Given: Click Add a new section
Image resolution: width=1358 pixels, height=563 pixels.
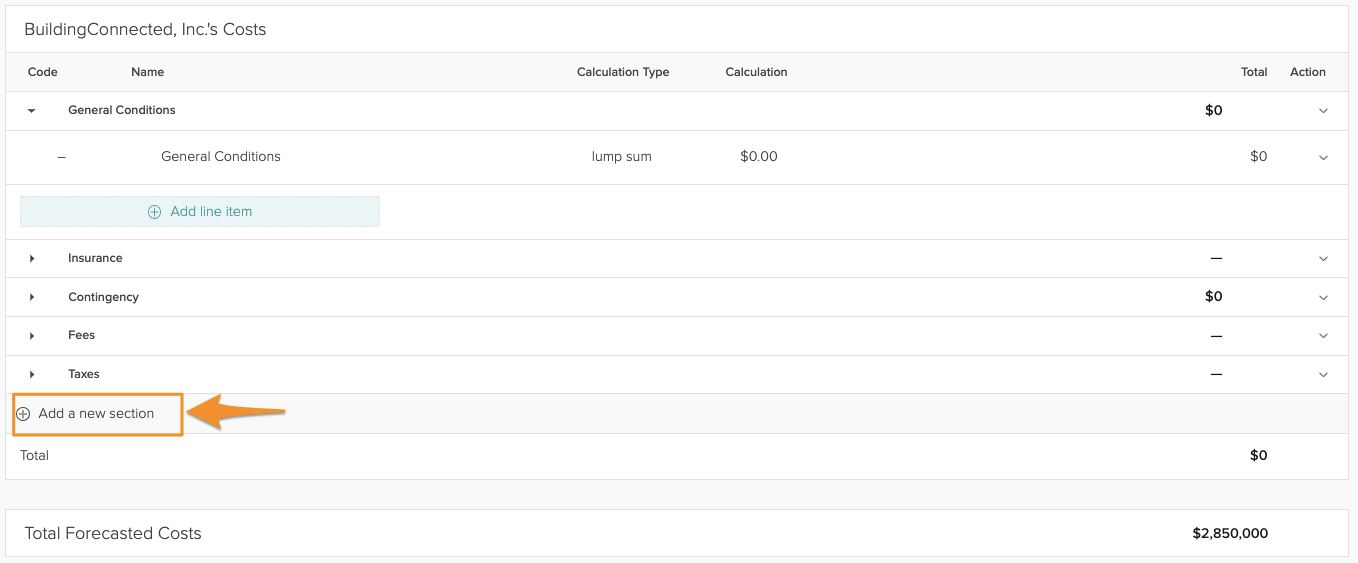Looking at the screenshot, I should pos(96,414).
